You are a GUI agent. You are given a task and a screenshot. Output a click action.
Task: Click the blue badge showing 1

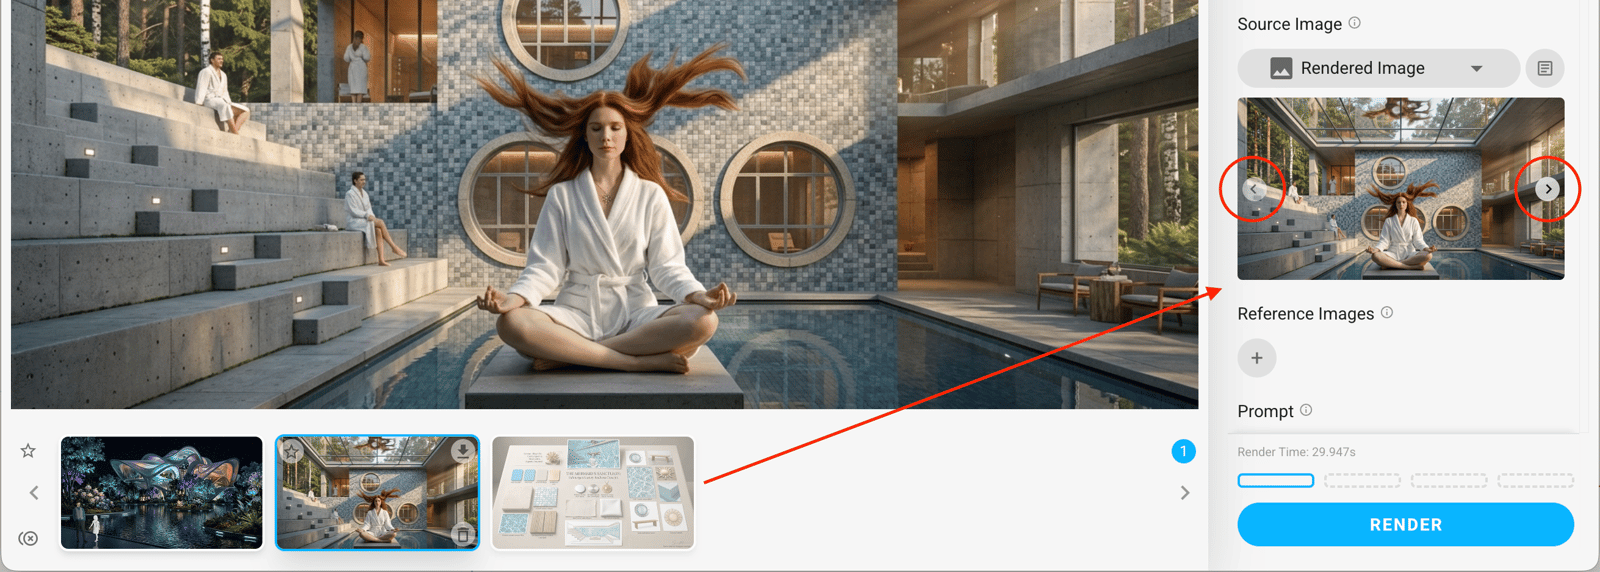(x=1183, y=451)
